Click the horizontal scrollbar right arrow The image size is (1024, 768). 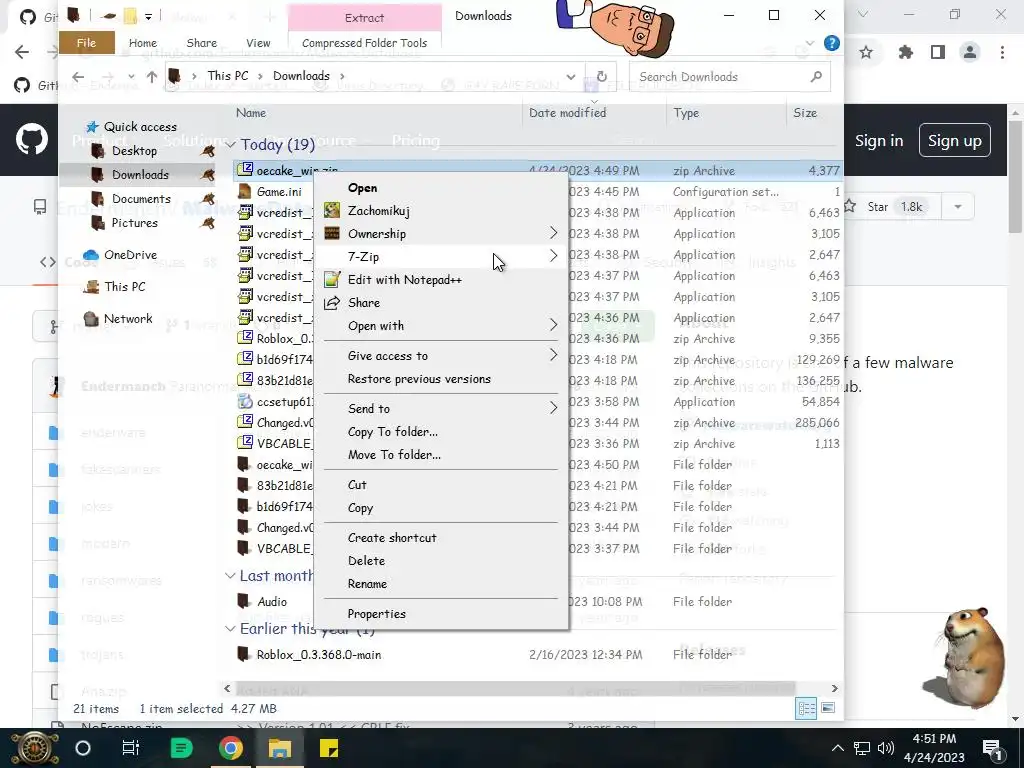coord(834,688)
